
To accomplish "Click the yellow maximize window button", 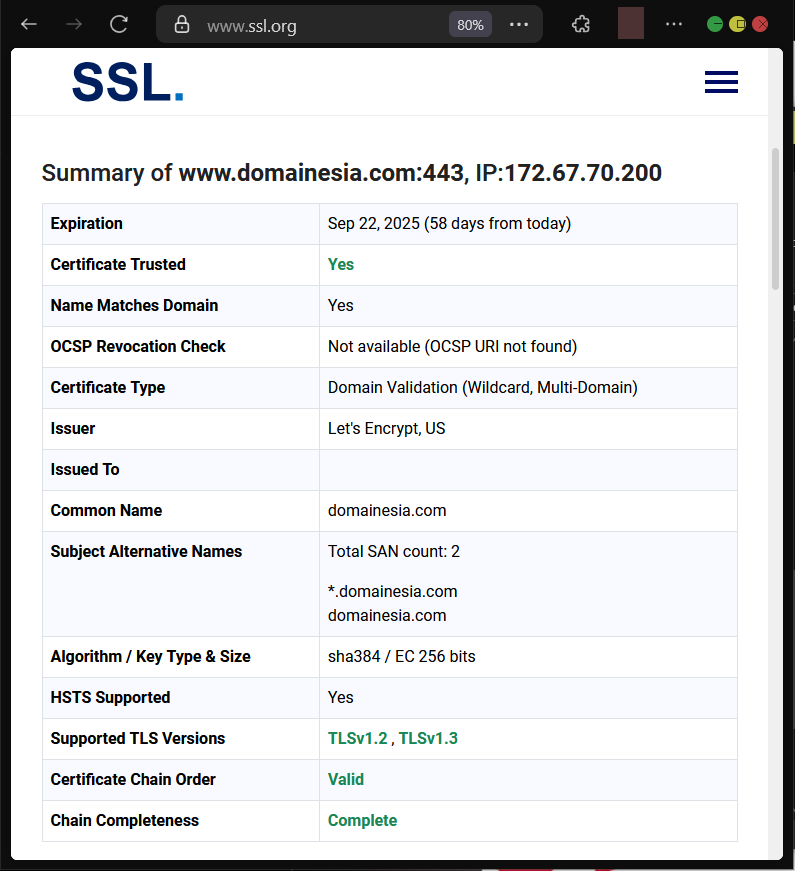I will tap(737, 24).
